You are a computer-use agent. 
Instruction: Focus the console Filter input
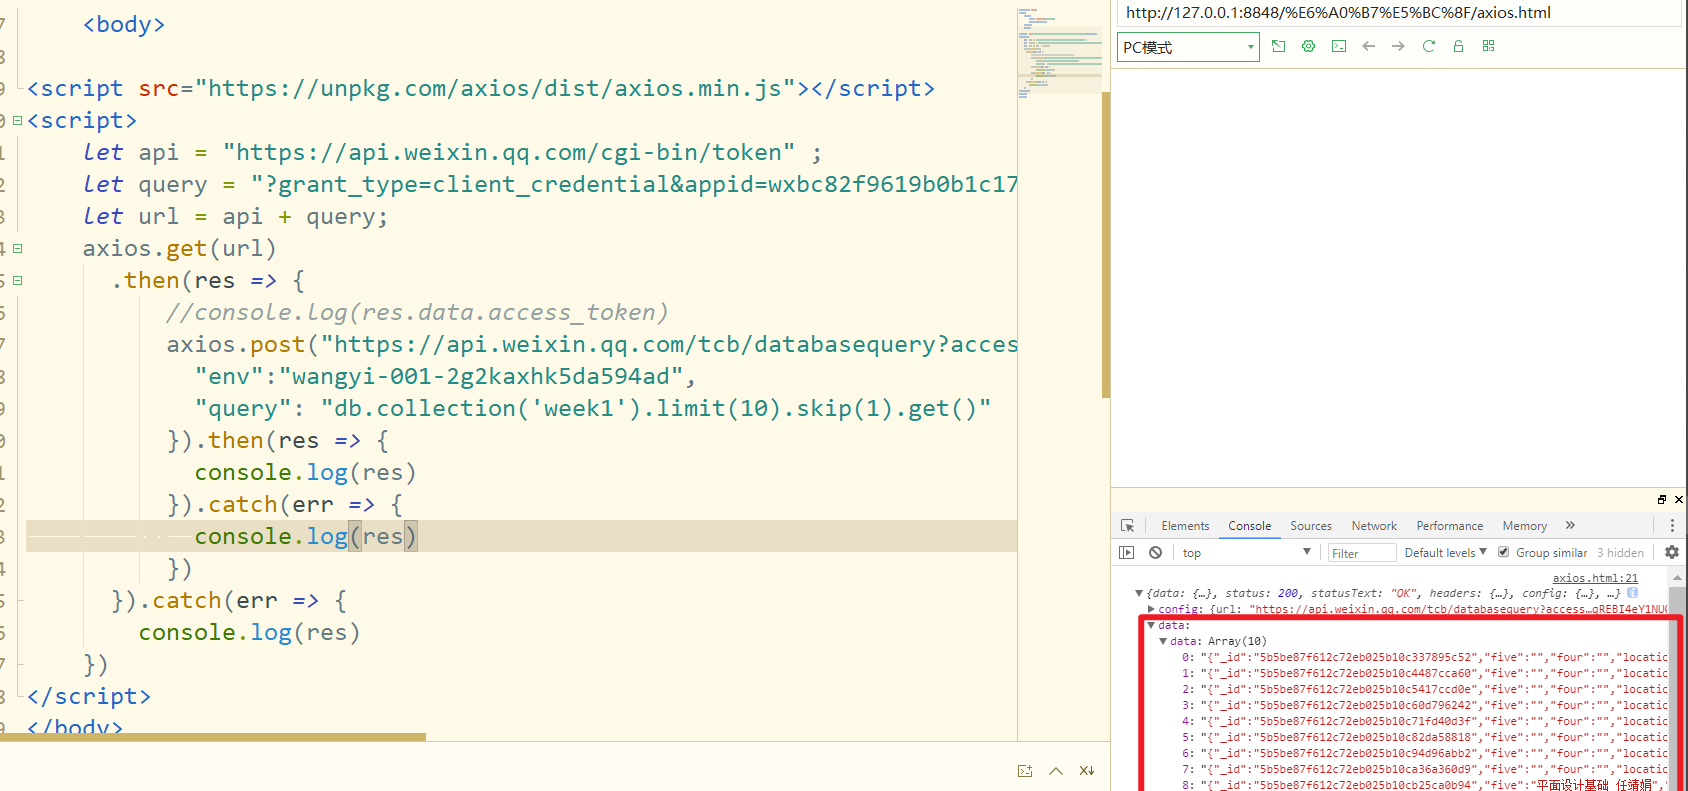[1362, 553]
